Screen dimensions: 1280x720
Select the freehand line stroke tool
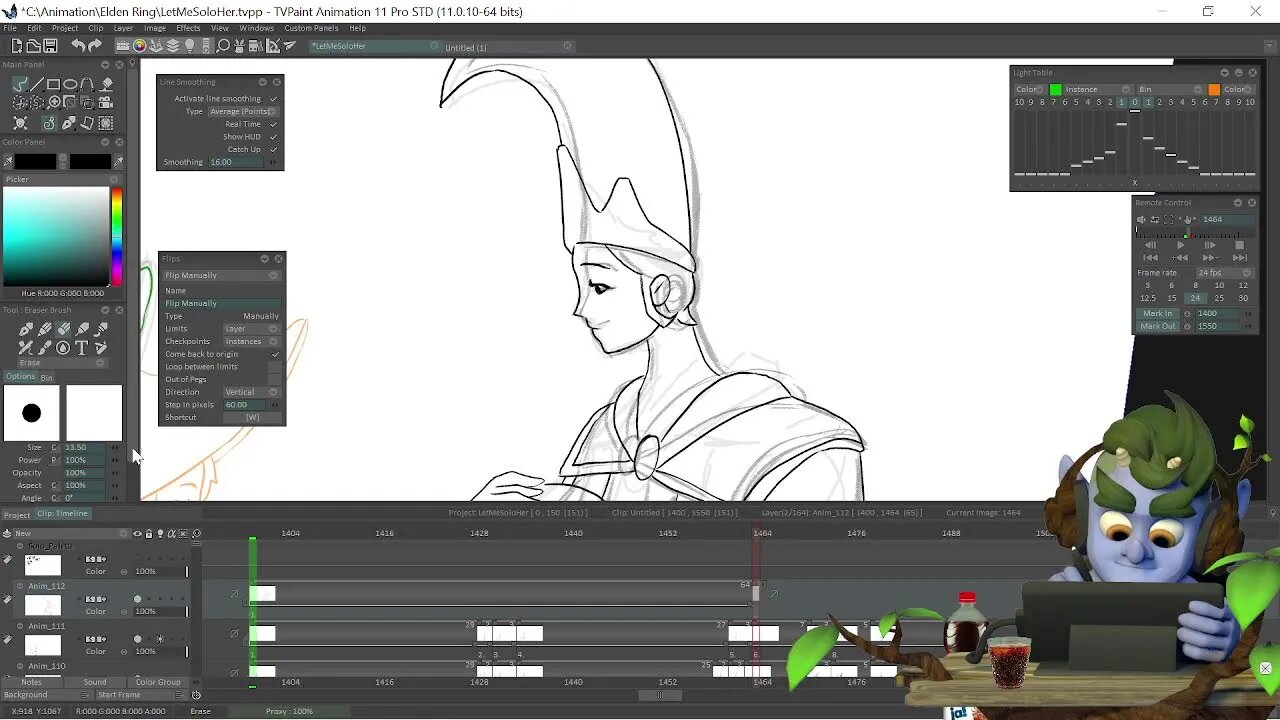tap(19, 84)
